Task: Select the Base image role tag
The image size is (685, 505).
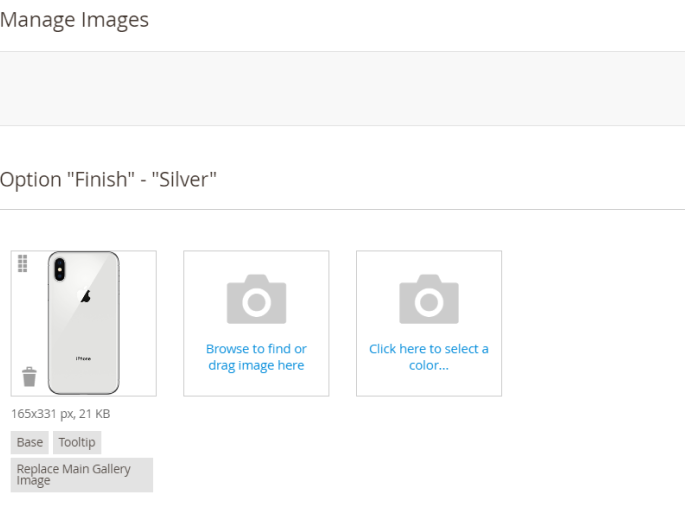Action: pos(30,442)
